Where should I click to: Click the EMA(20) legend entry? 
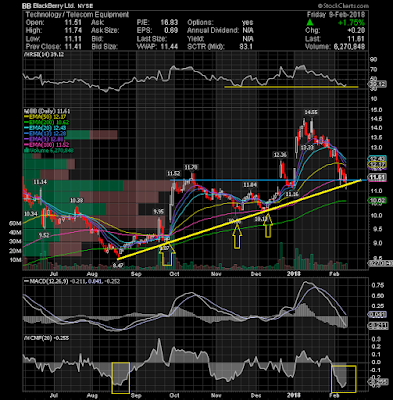tap(46, 128)
